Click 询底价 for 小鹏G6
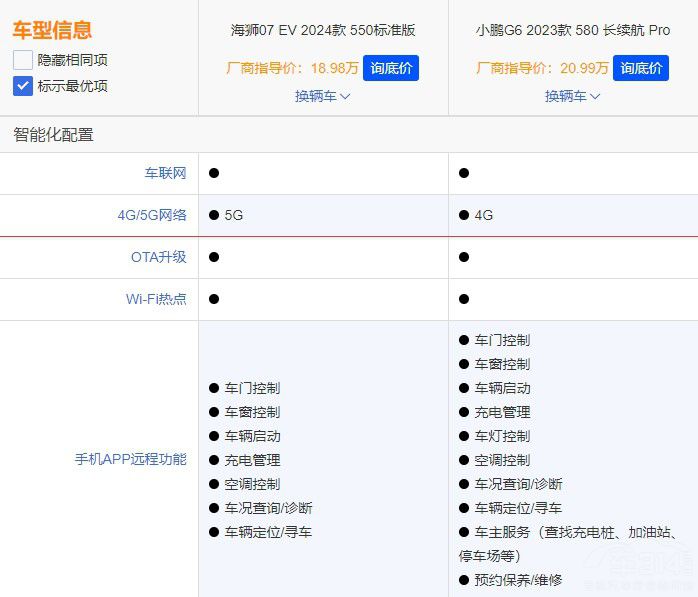The image size is (698, 597). tap(640, 68)
